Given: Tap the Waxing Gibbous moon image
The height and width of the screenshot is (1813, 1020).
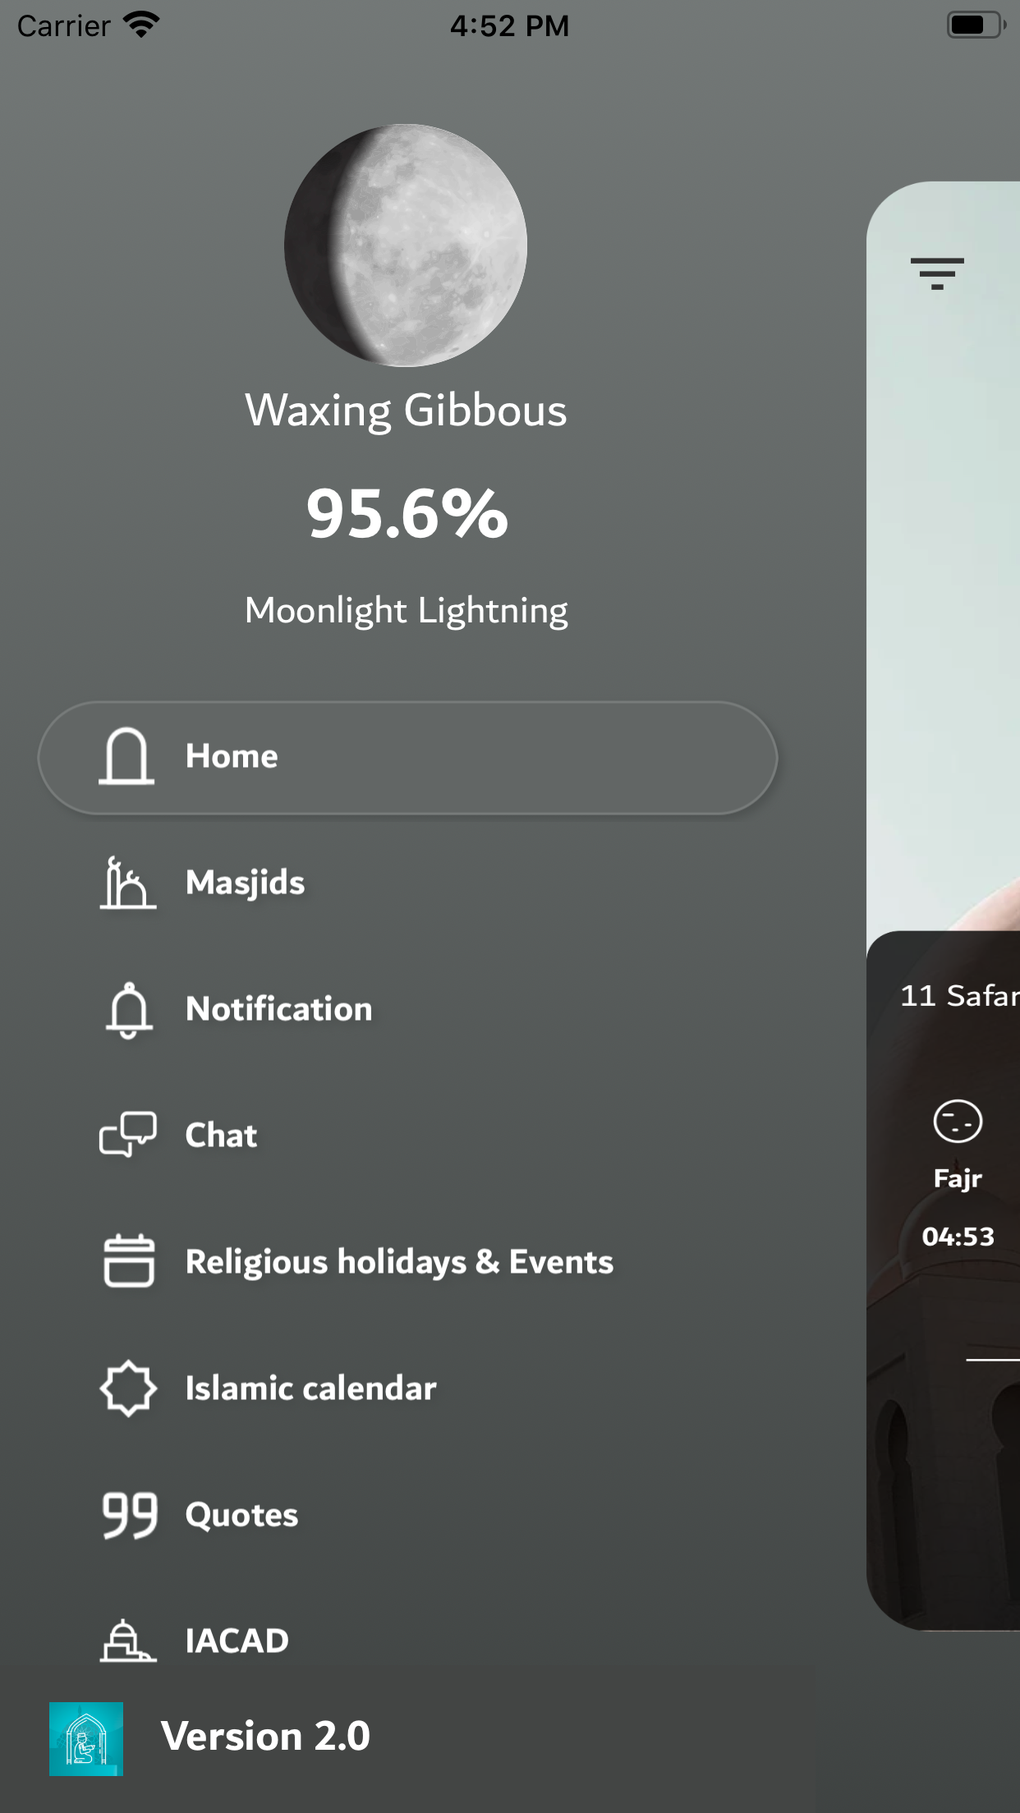Looking at the screenshot, I should [x=406, y=245].
